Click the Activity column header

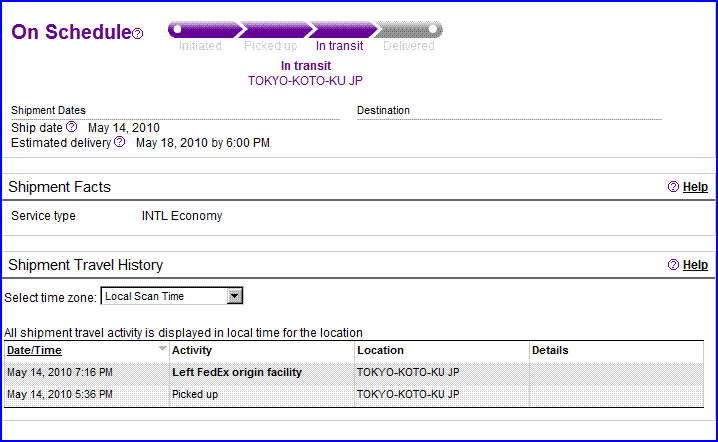coord(192,350)
